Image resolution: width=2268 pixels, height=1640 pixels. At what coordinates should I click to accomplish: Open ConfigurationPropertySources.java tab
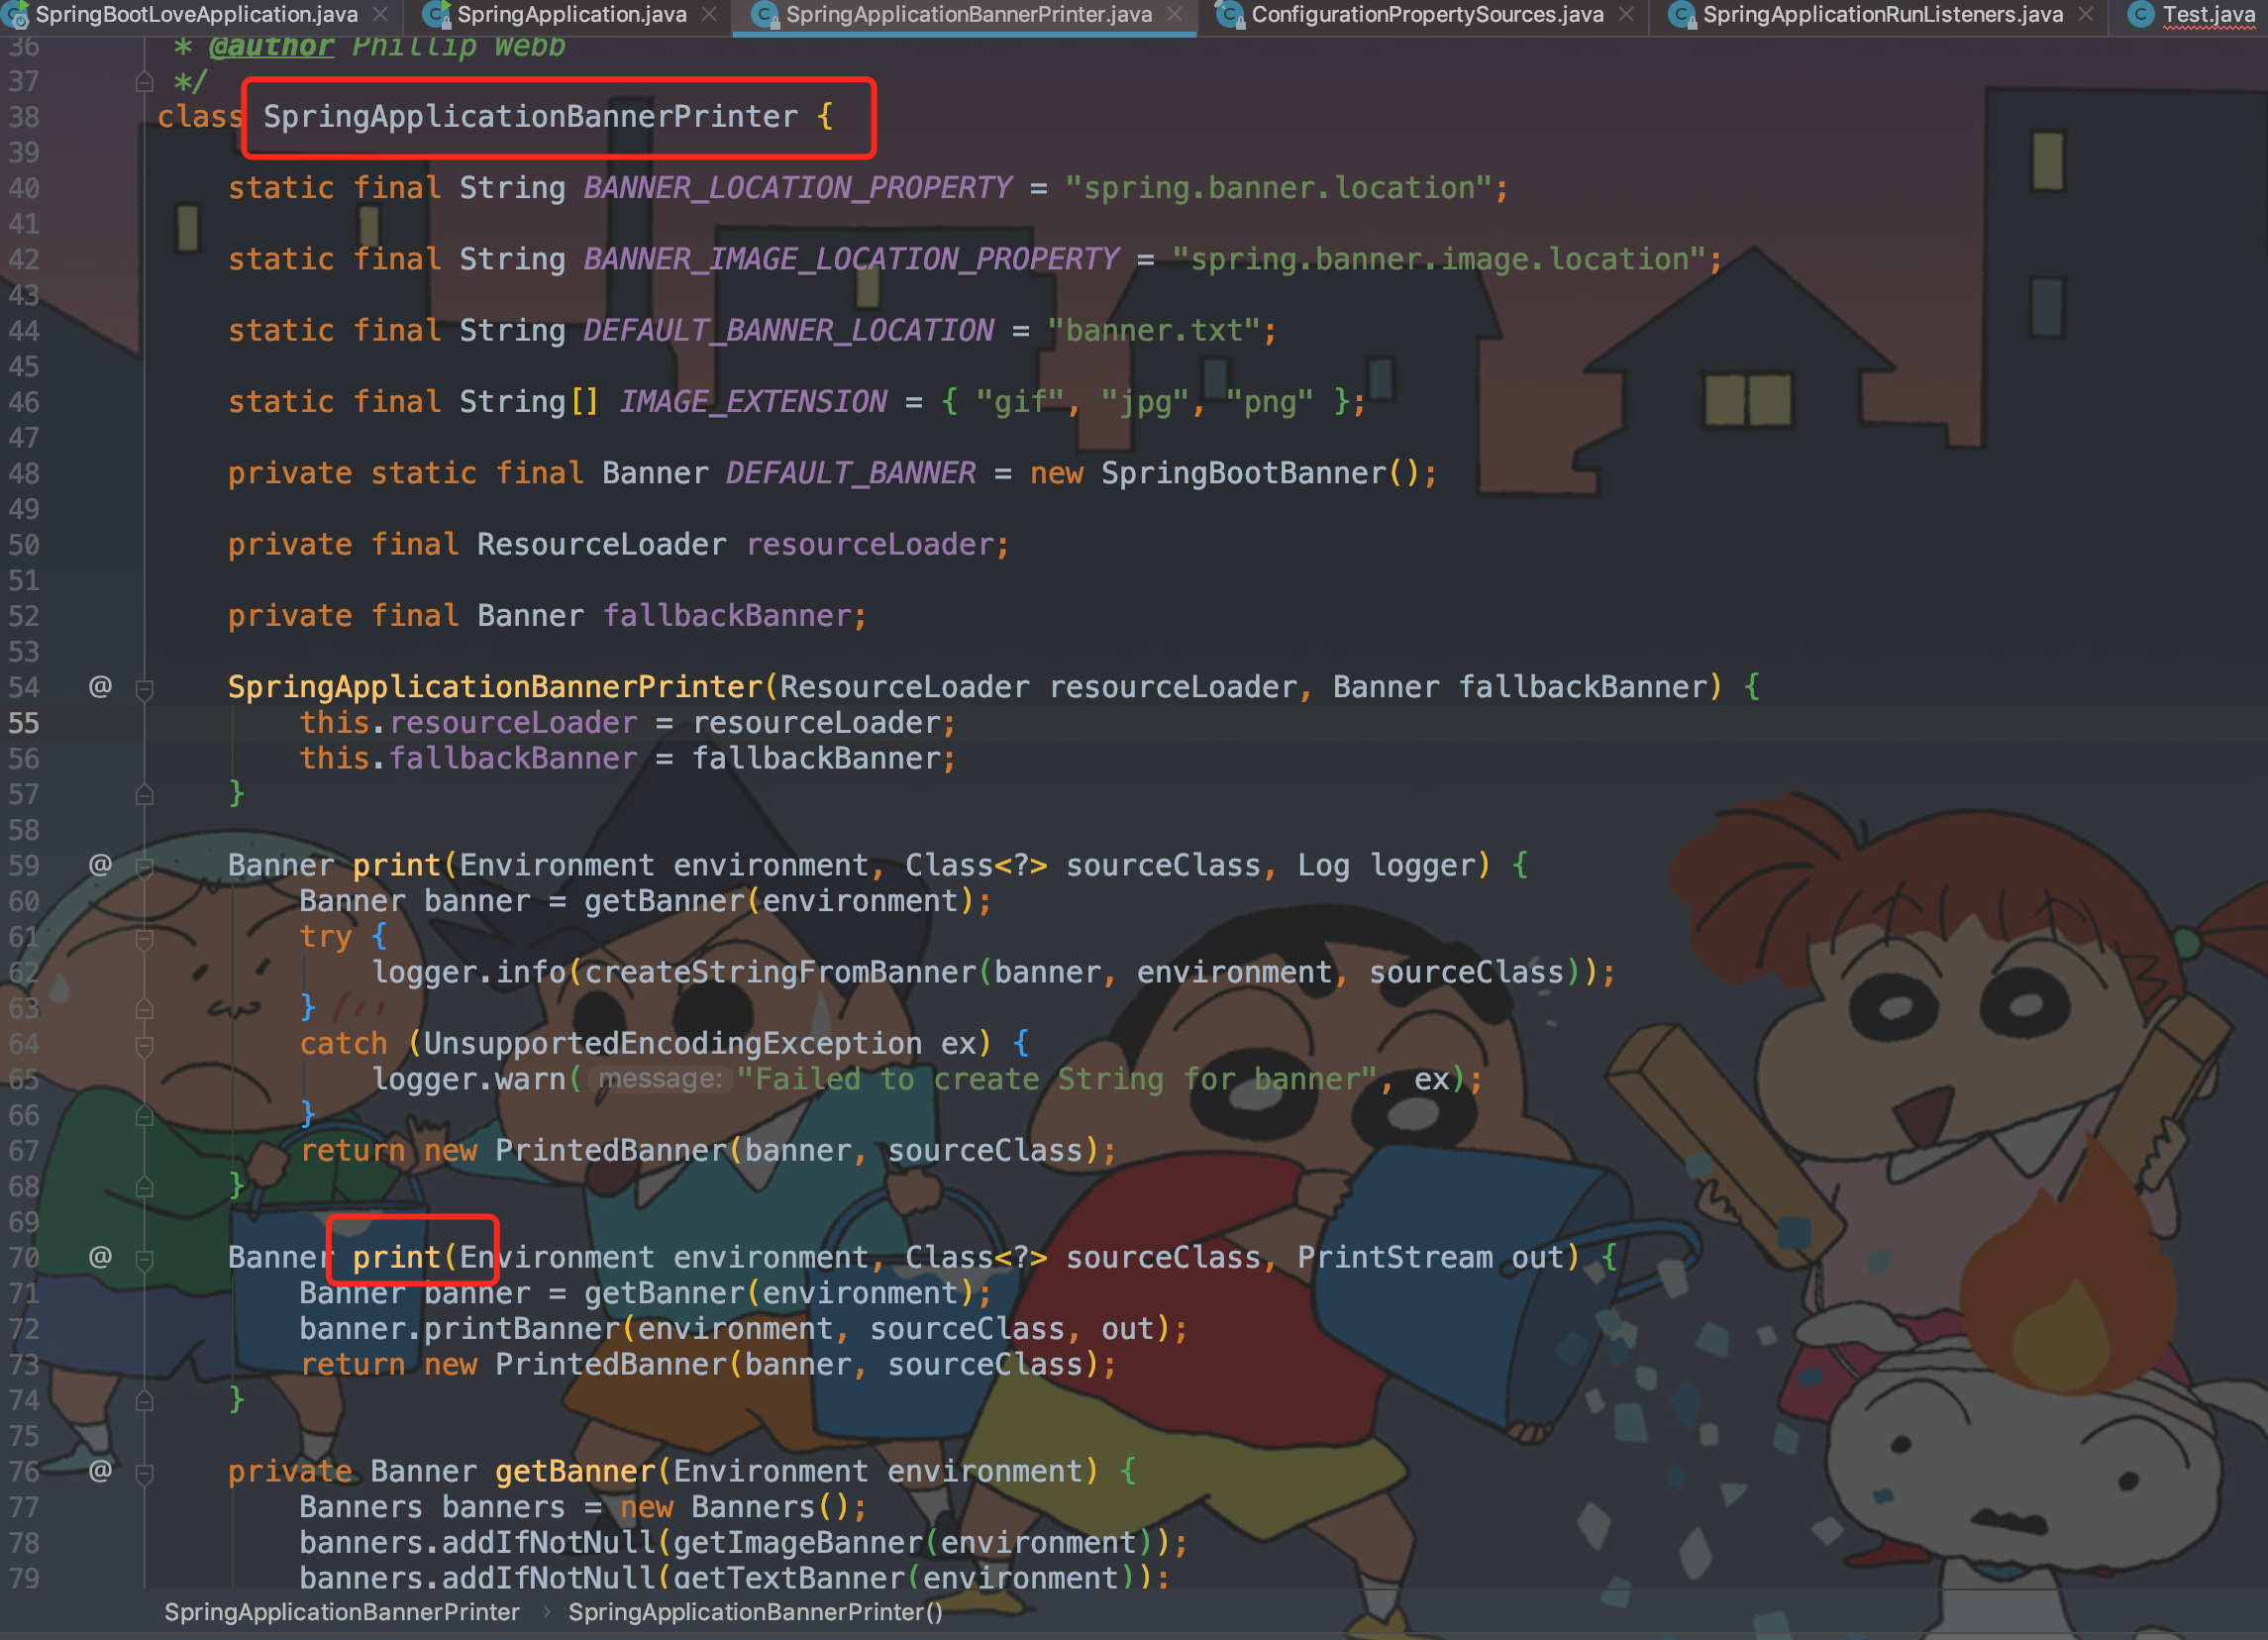1427,14
